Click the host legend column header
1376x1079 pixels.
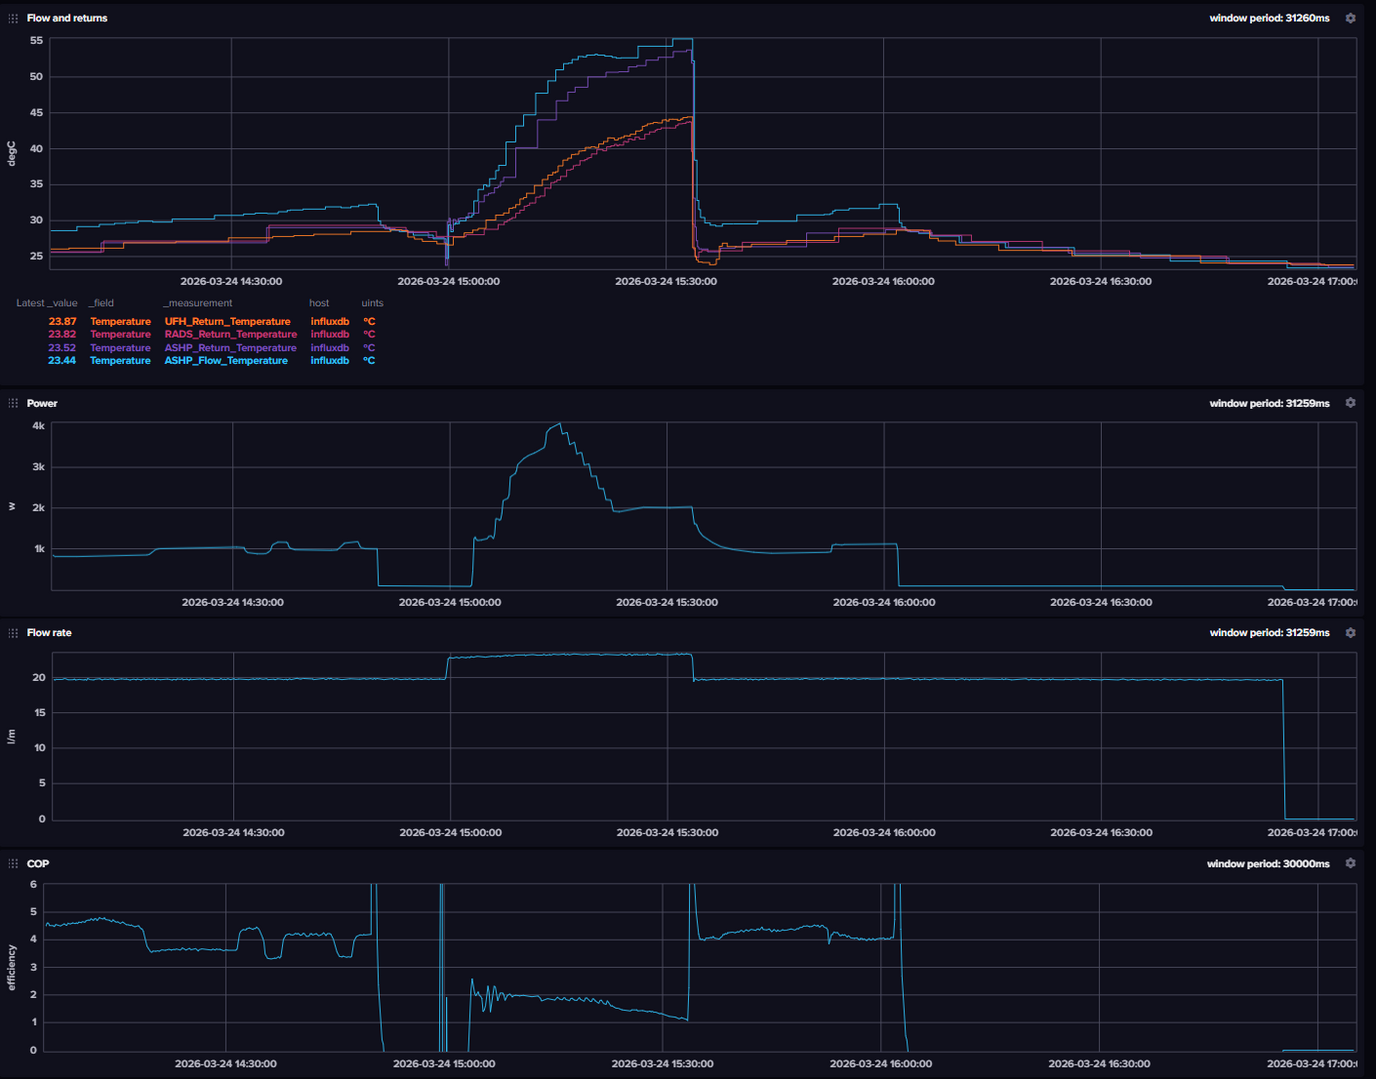tap(319, 303)
